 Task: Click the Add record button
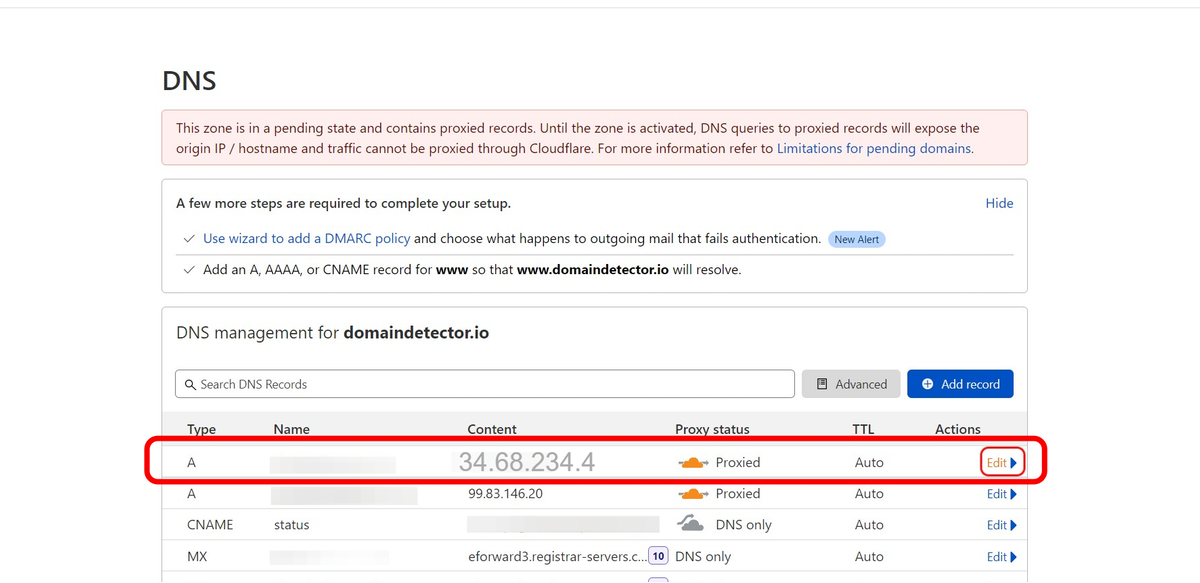click(x=960, y=384)
